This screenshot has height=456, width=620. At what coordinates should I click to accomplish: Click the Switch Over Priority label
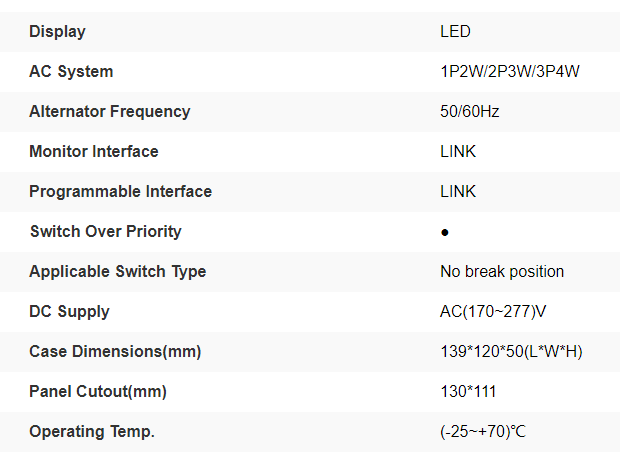[x=105, y=232]
